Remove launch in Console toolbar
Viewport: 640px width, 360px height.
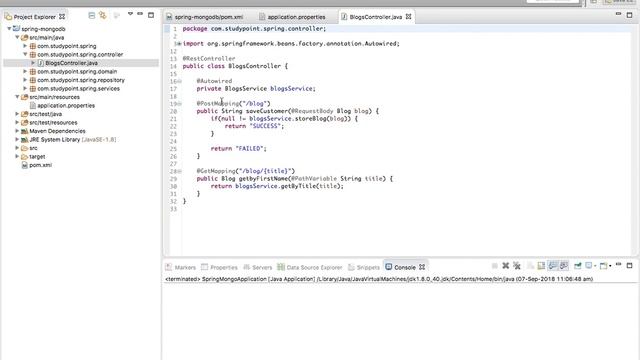click(x=506, y=266)
